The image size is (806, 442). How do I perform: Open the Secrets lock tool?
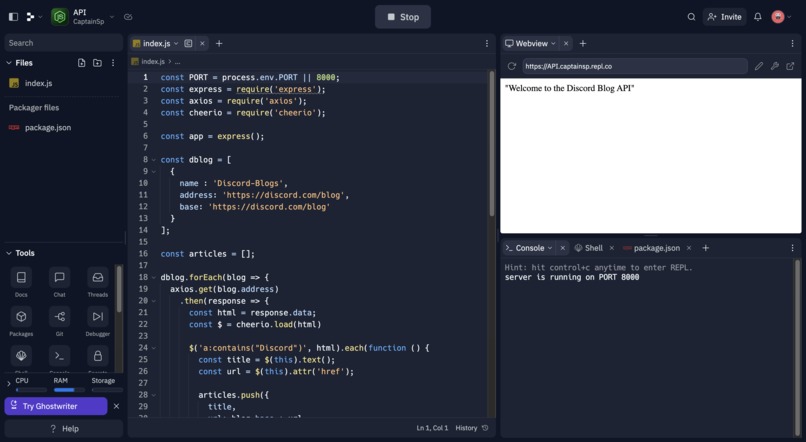[x=98, y=356]
